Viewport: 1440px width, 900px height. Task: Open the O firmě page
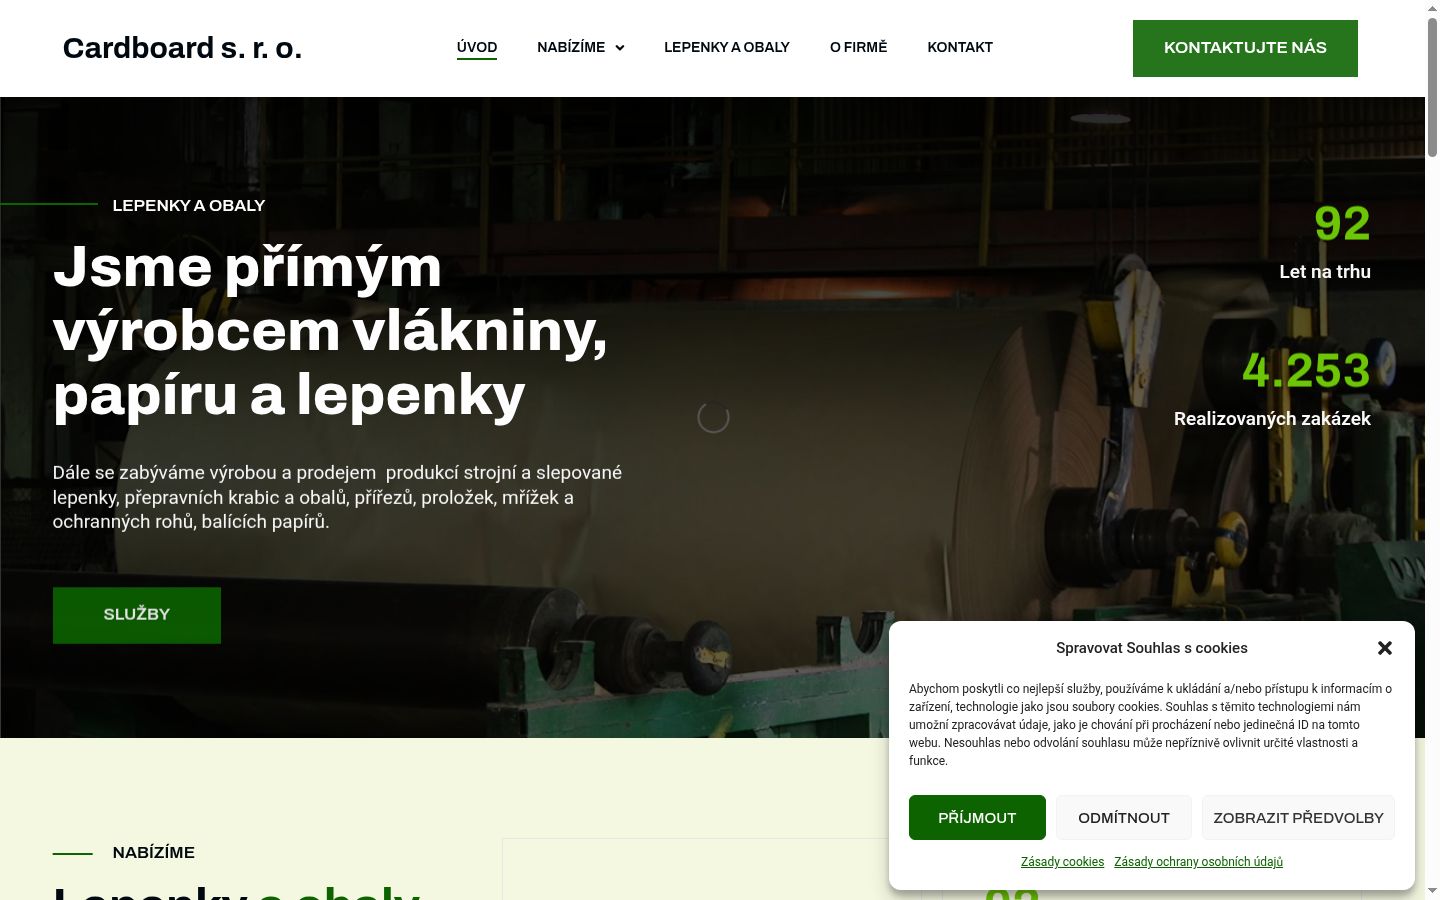tap(858, 47)
